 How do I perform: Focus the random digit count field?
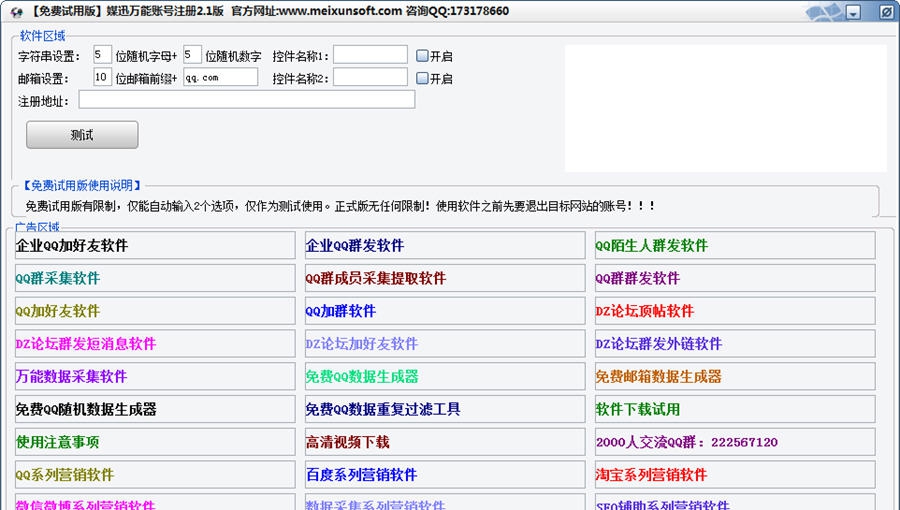click(192, 54)
